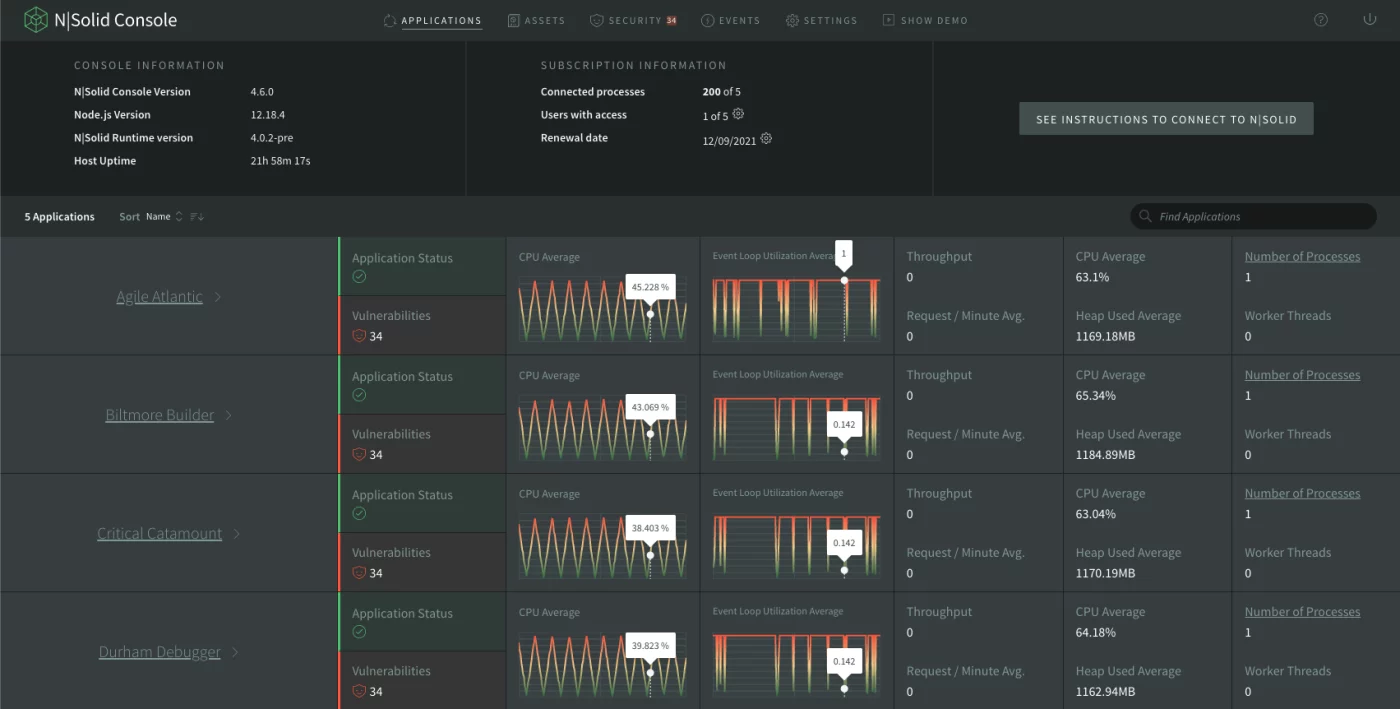Open the Critical Catamount application link
This screenshot has width=1400, height=709.
coord(160,534)
